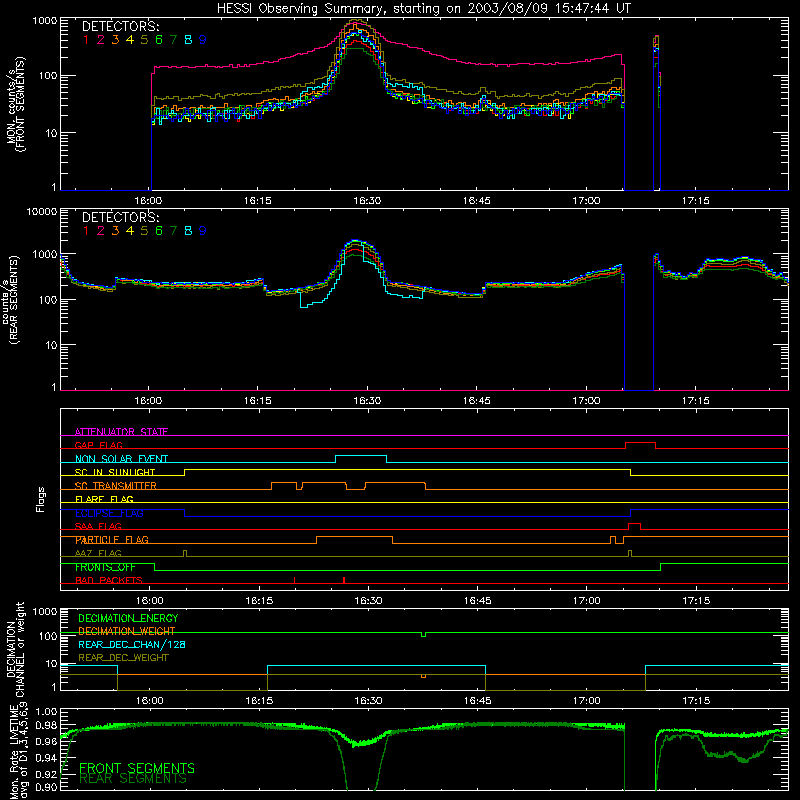
Task: Click the dark green REAR SEGMENTS livetime legend
Action: tap(133, 779)
